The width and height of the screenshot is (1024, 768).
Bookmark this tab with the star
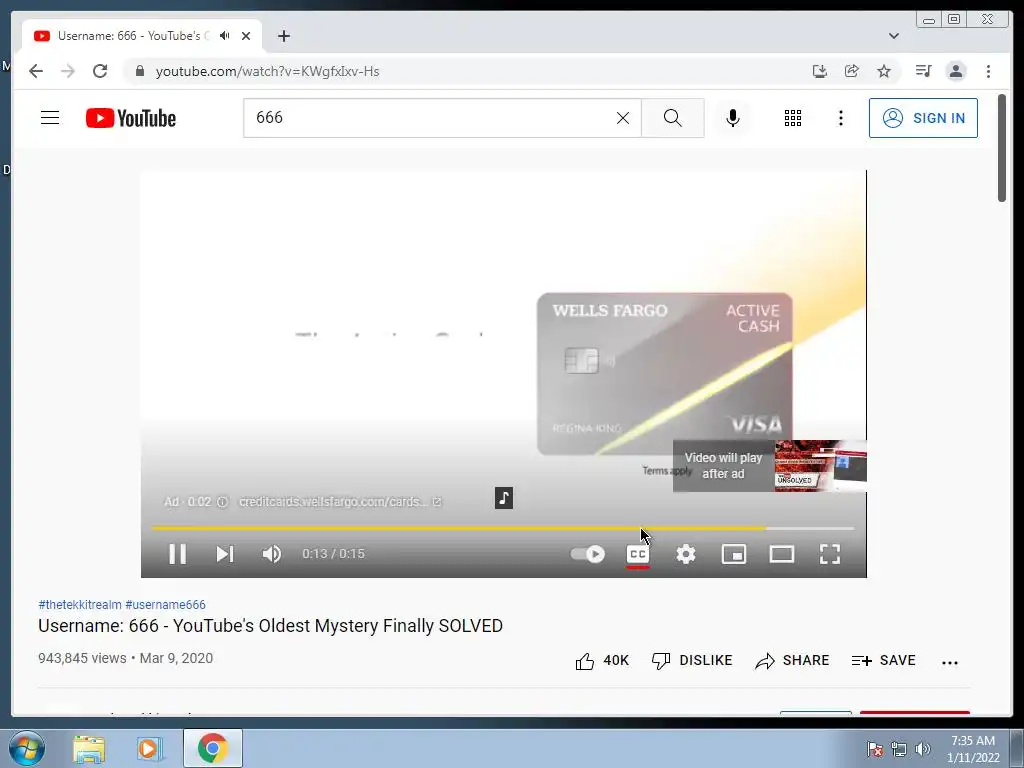tap(884, 71)
